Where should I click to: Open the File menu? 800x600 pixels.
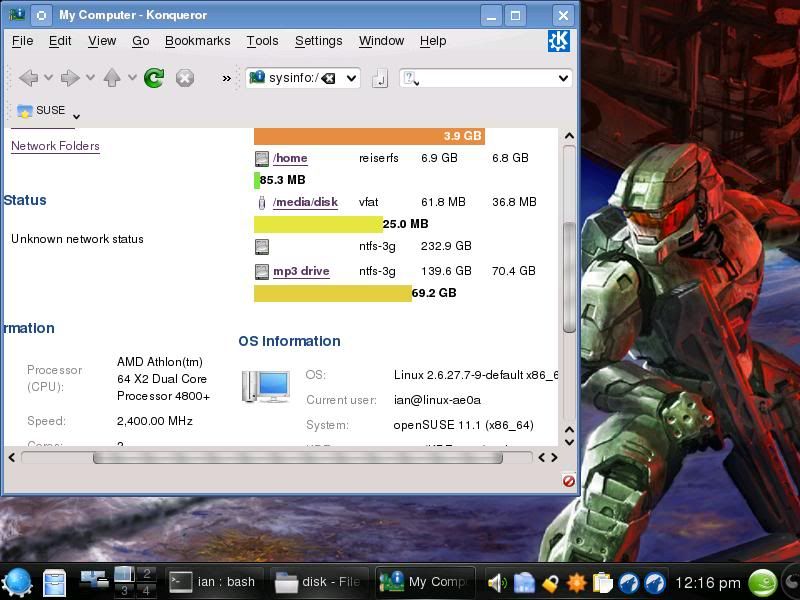(x=22, y=41)
